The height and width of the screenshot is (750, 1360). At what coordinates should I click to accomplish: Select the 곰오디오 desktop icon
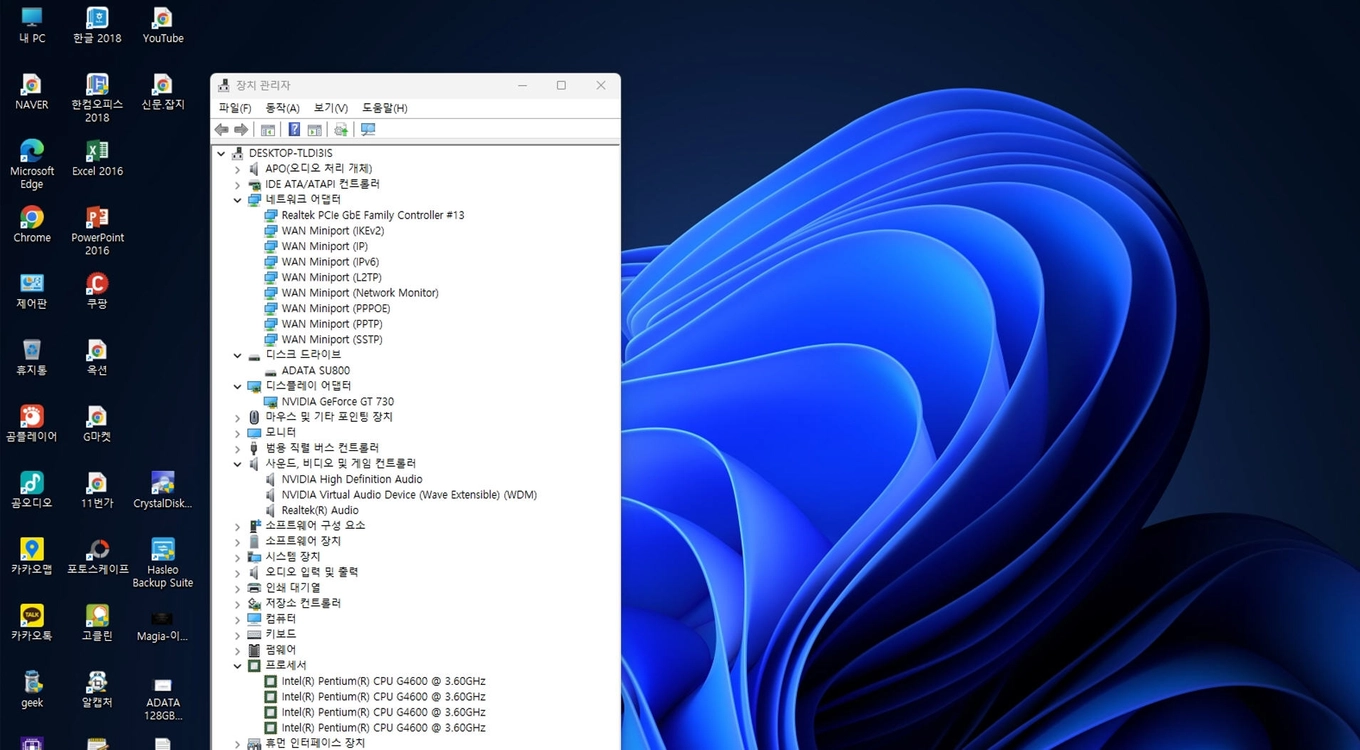pyautogui.click(x=32, y=490)
